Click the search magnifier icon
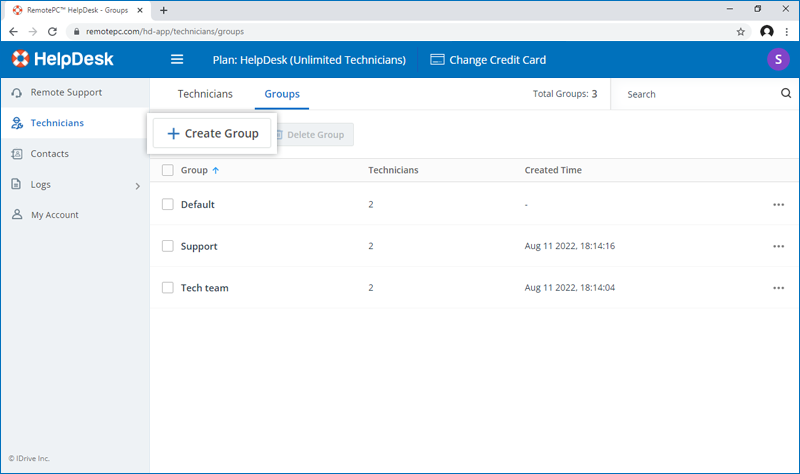Viewport: 800px width, 474px height. tap(785, 94)
